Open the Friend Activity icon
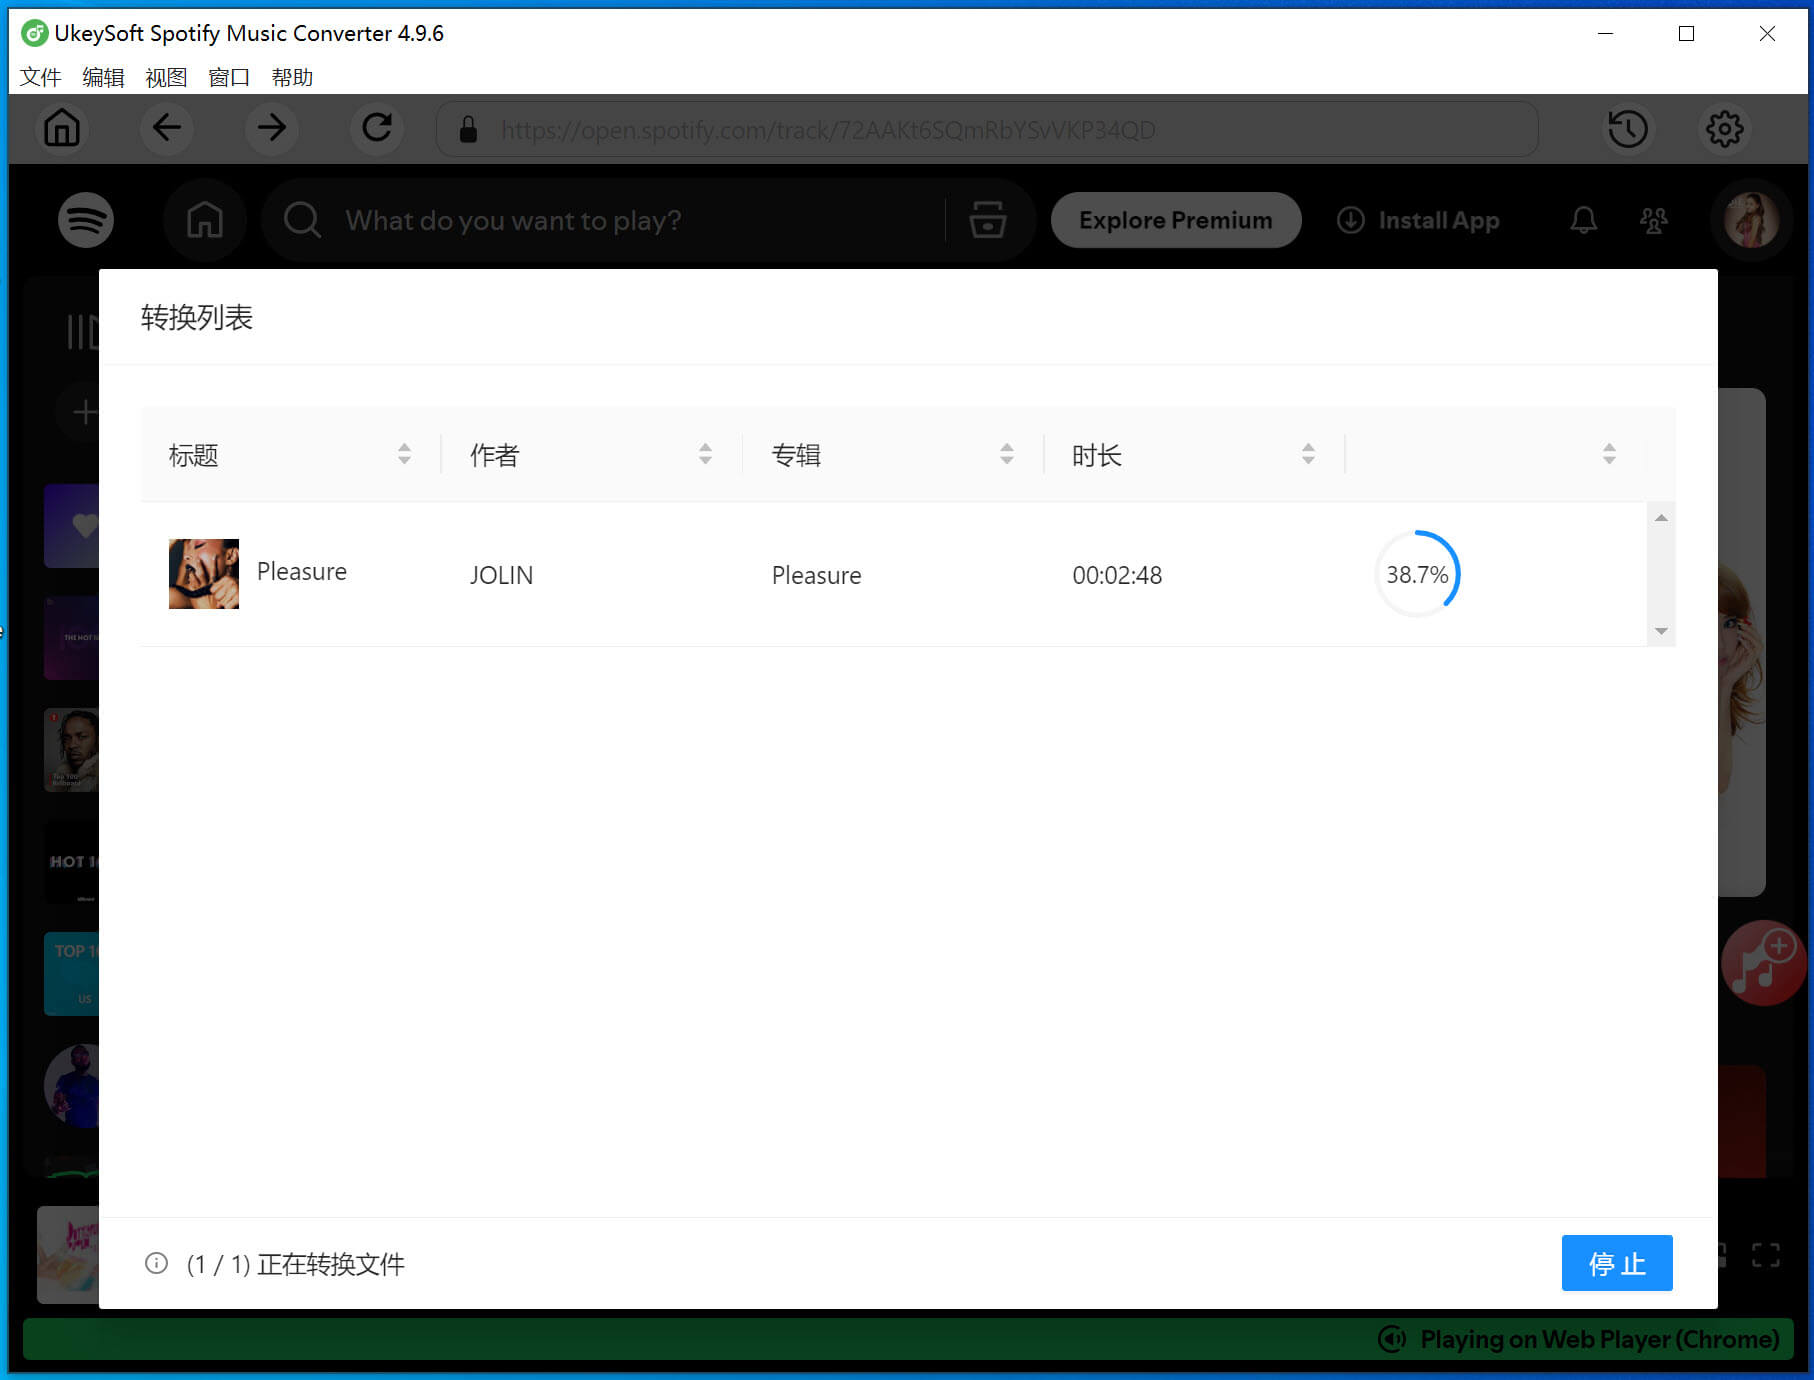This screenshot has width=1814, height=1380. [x=1654, y=220]
